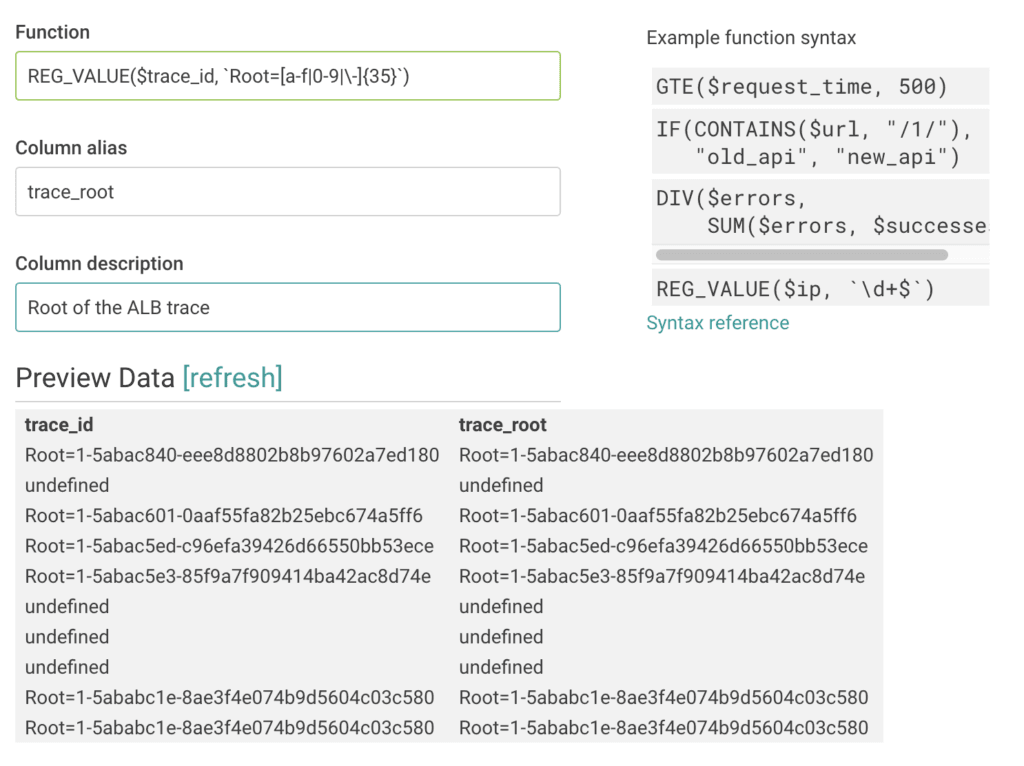Click the 5abac5e3 value in trace_root column

pyautogui.click(x=661, y=576)
